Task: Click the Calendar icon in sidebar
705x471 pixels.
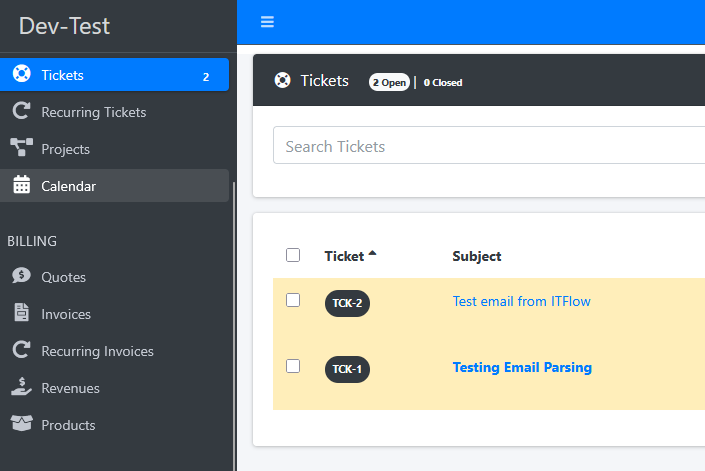Action: 22,184
